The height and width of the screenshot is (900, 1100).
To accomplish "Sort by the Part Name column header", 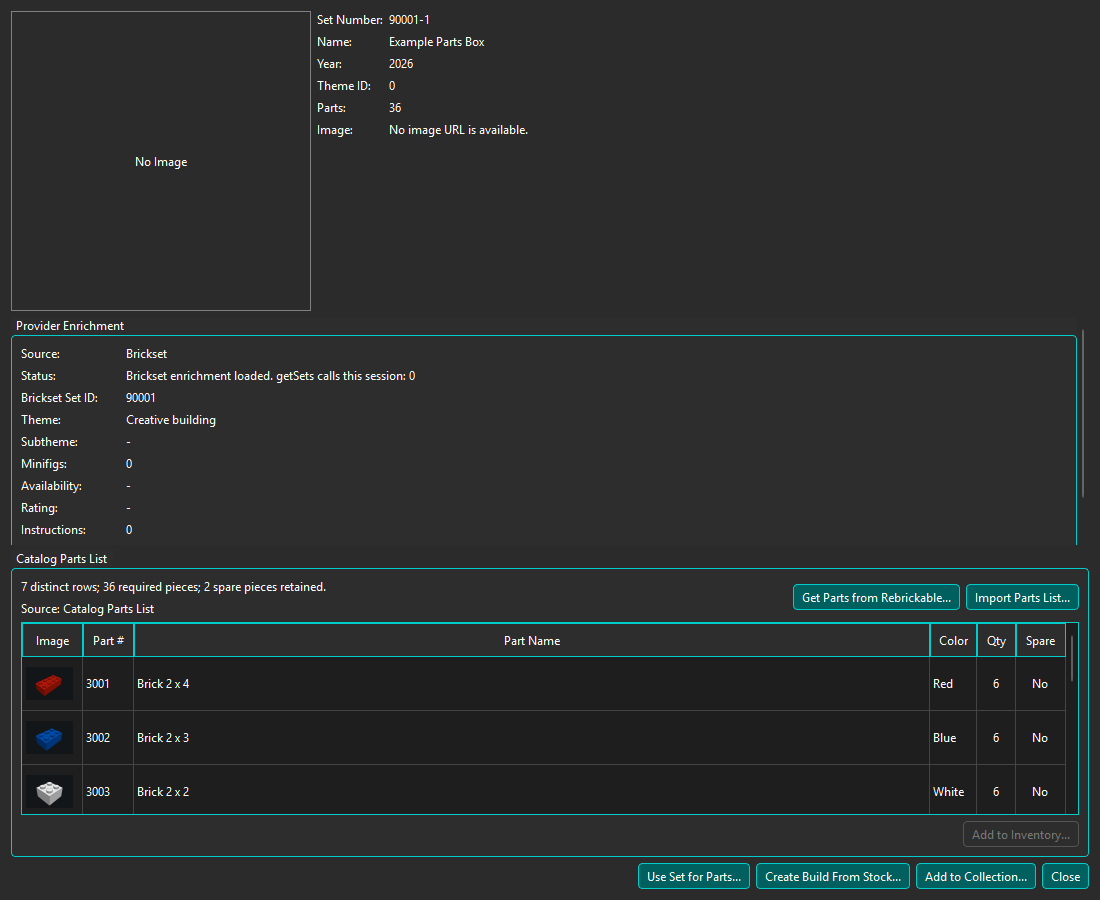I will coord(532,640).
